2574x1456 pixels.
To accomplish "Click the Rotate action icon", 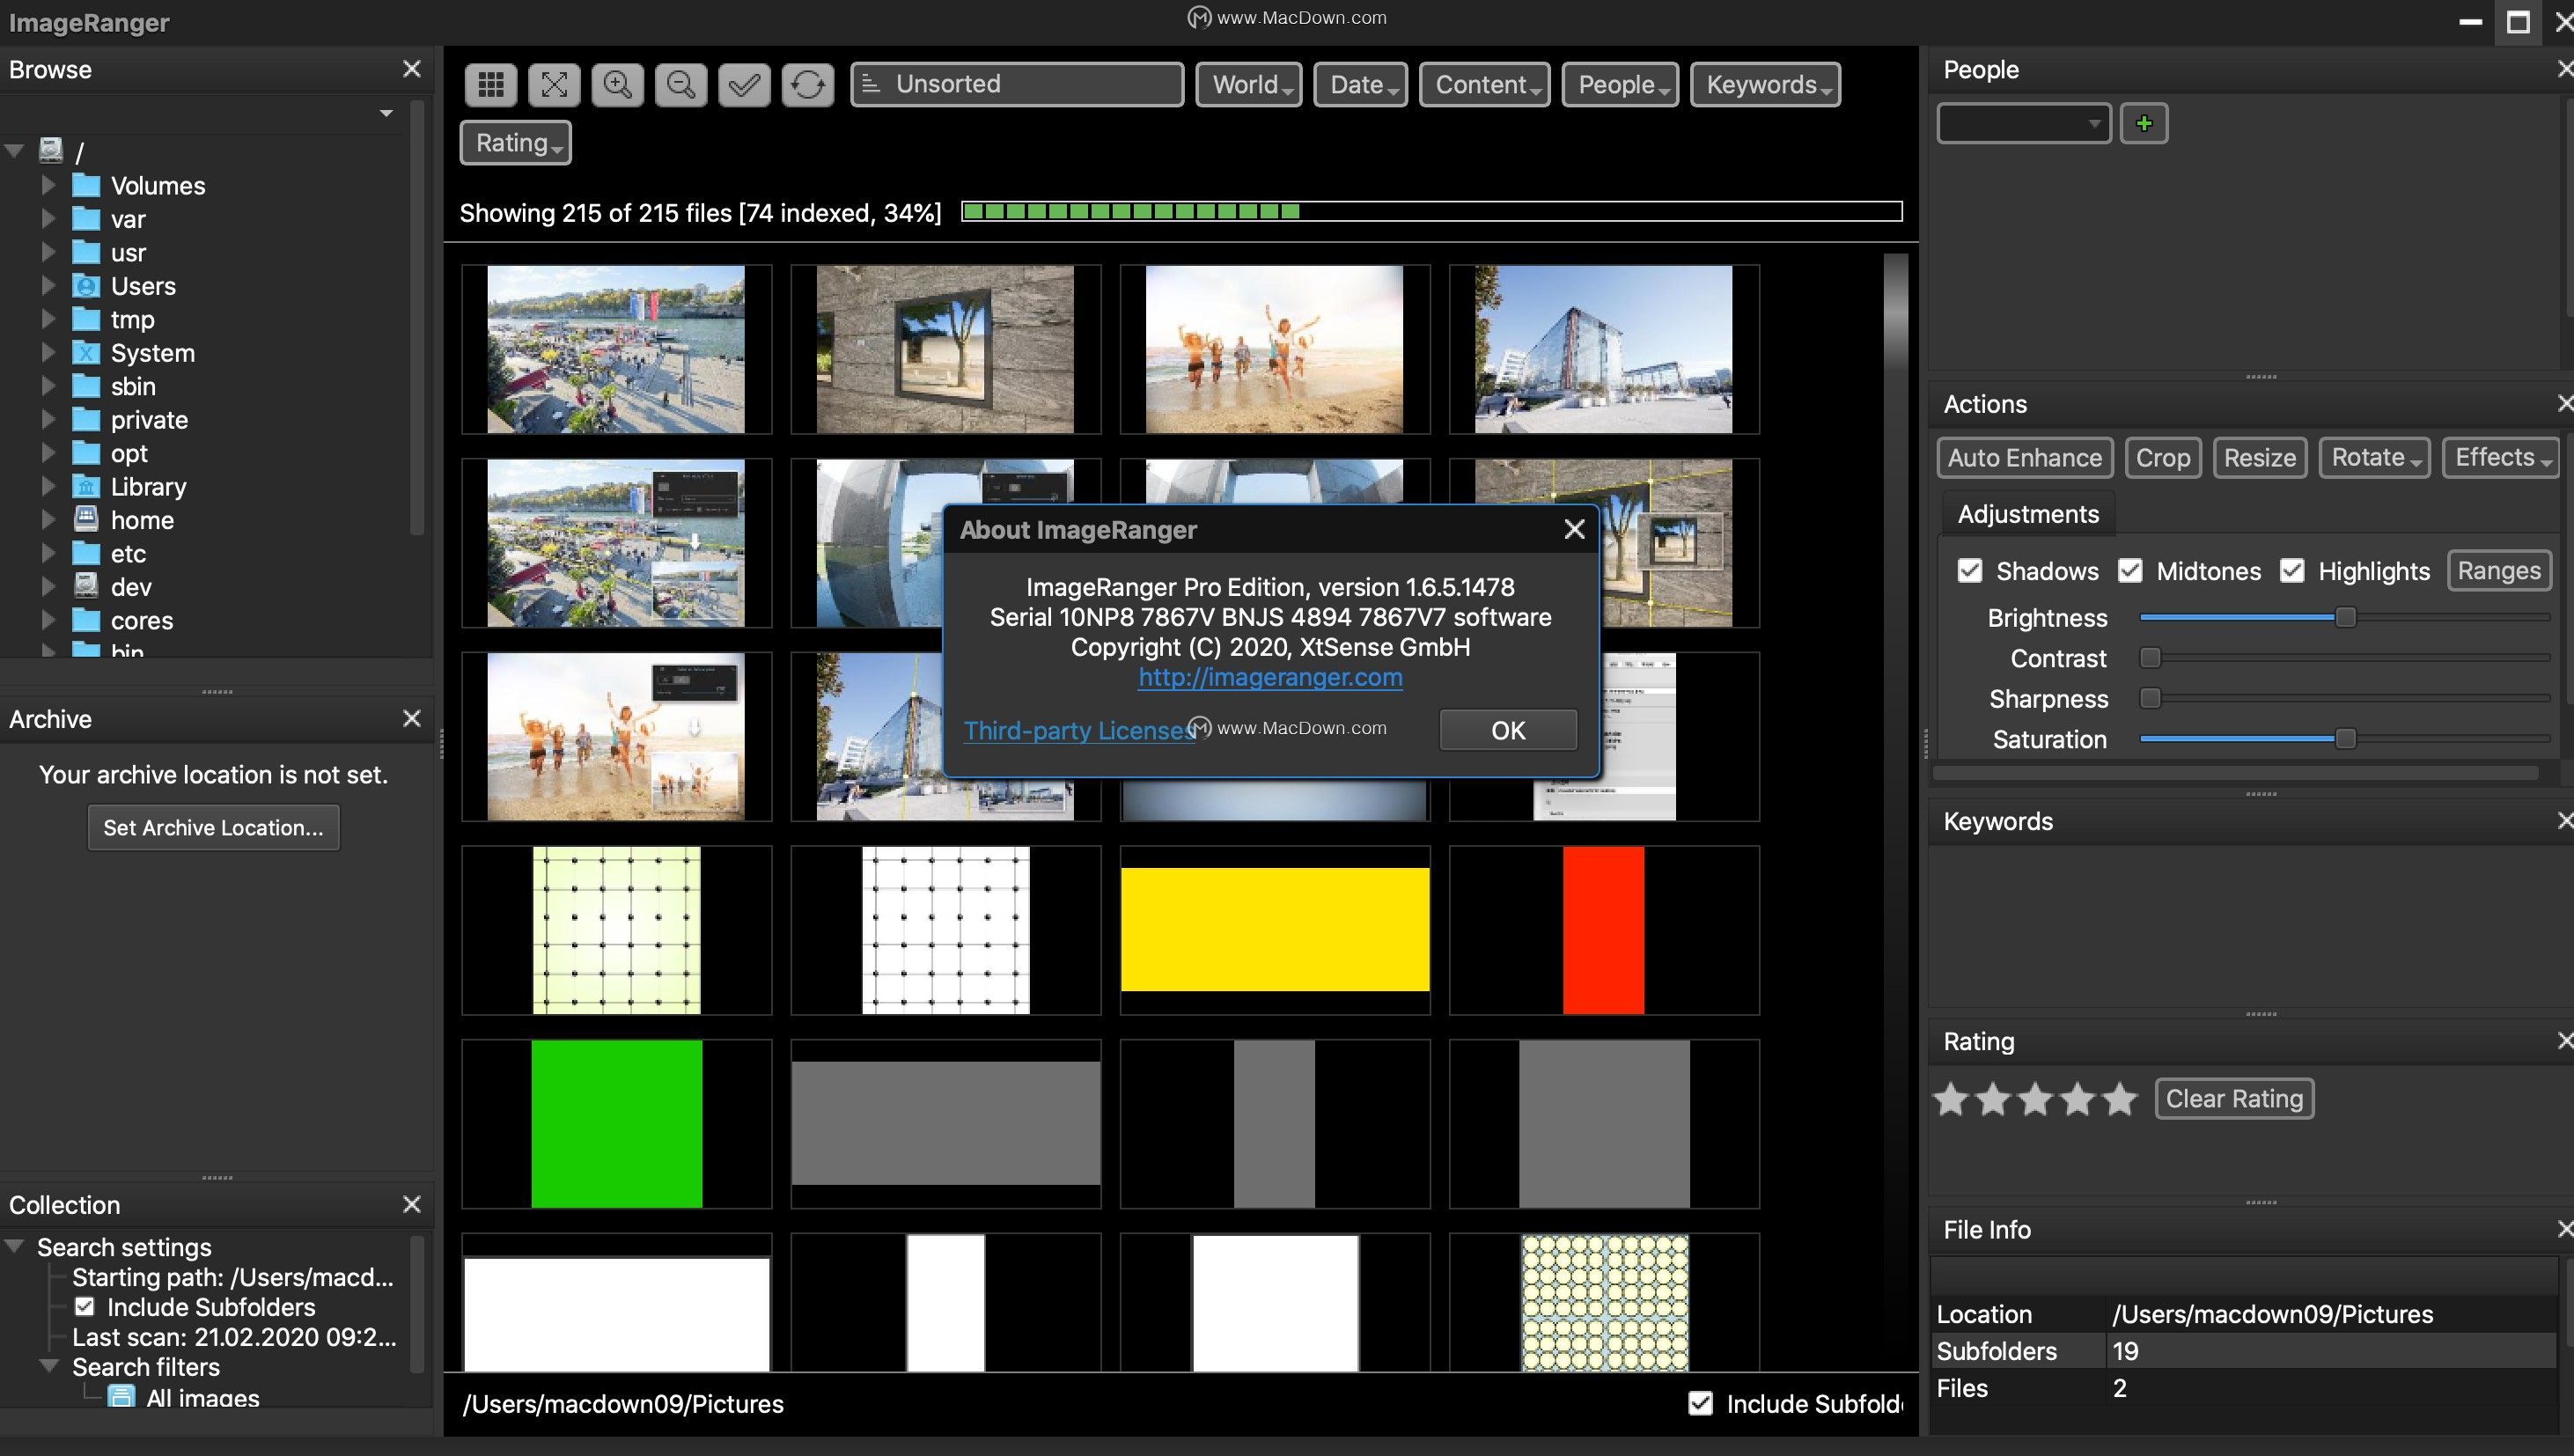I will (x=2374, y=456).
